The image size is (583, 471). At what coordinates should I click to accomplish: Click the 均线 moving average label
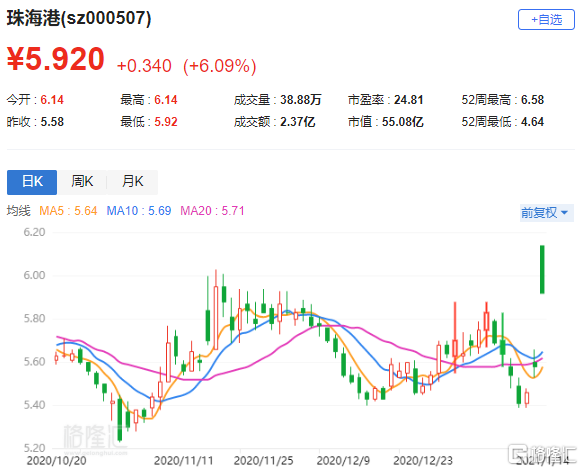tap(18, 211)
